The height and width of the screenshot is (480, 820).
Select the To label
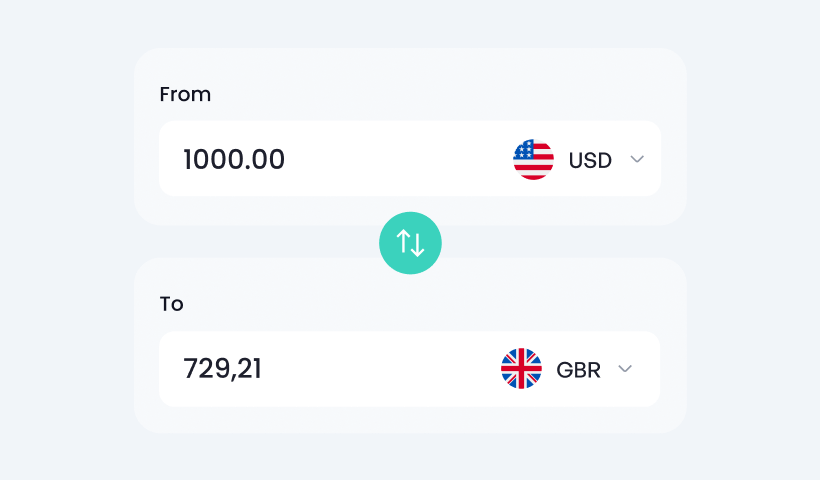point(172,304)
